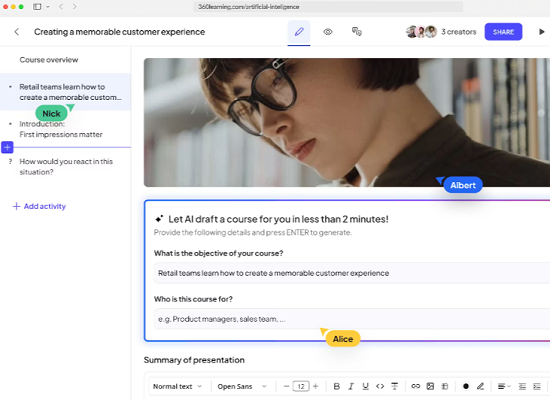Open the black text color picker
The image size is (550, 400).
pyautogui.click(x=466, y=386)
